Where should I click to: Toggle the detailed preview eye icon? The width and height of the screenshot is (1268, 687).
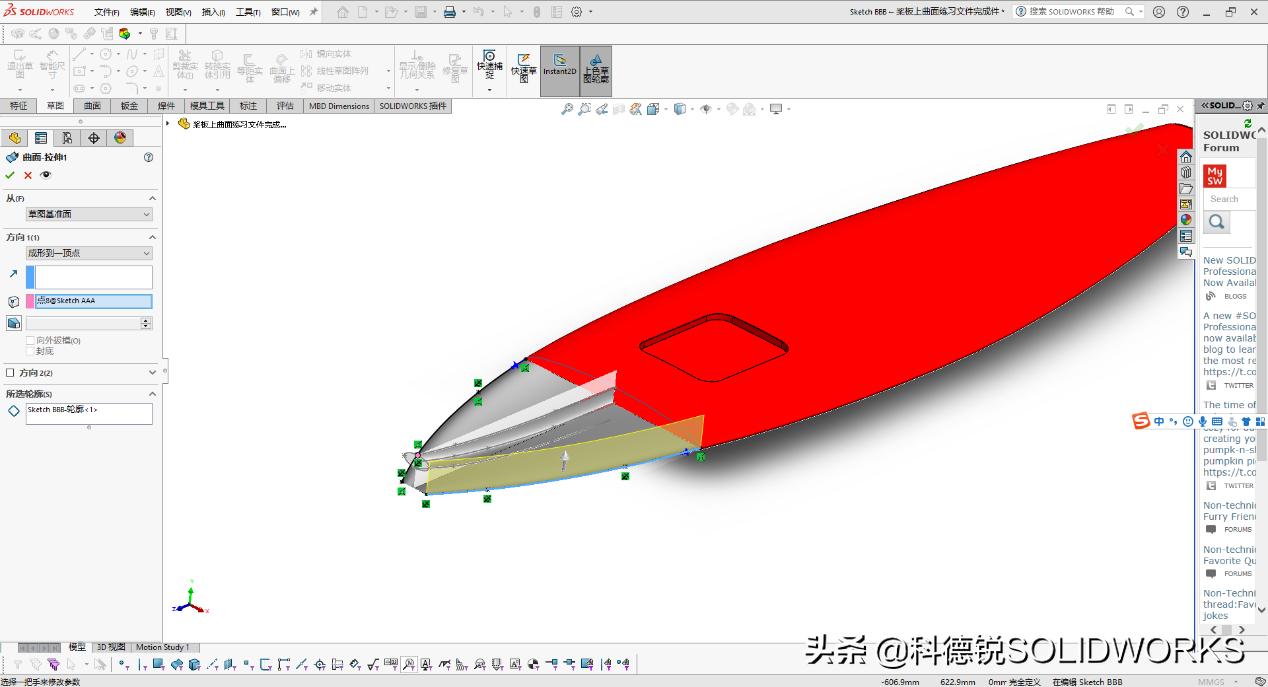(45, 175)
